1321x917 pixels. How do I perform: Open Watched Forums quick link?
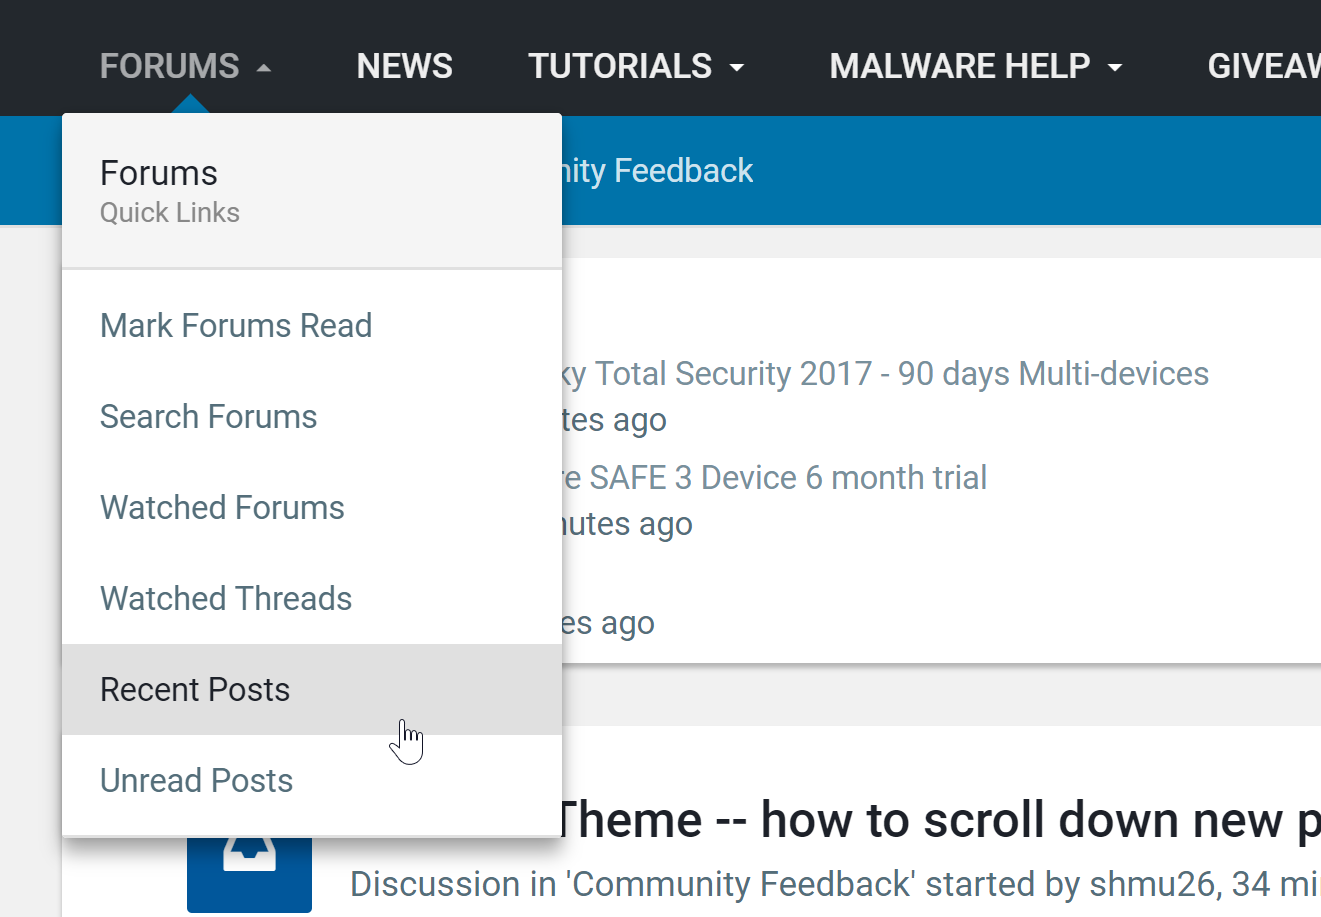[222, 507]
